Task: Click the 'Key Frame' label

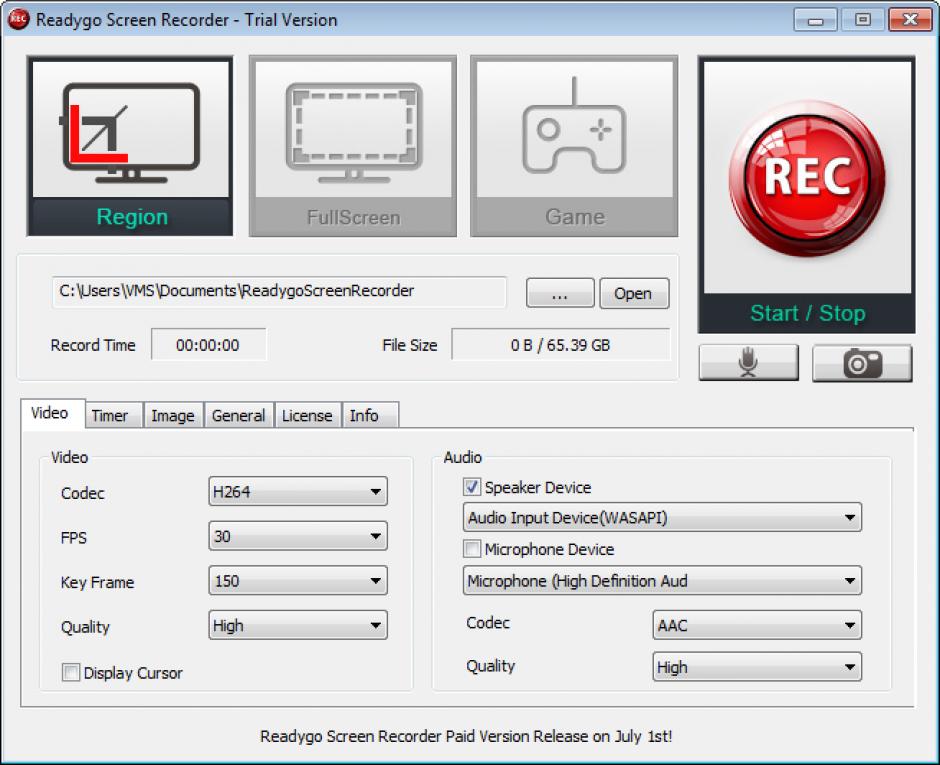Action: [97, 582]
